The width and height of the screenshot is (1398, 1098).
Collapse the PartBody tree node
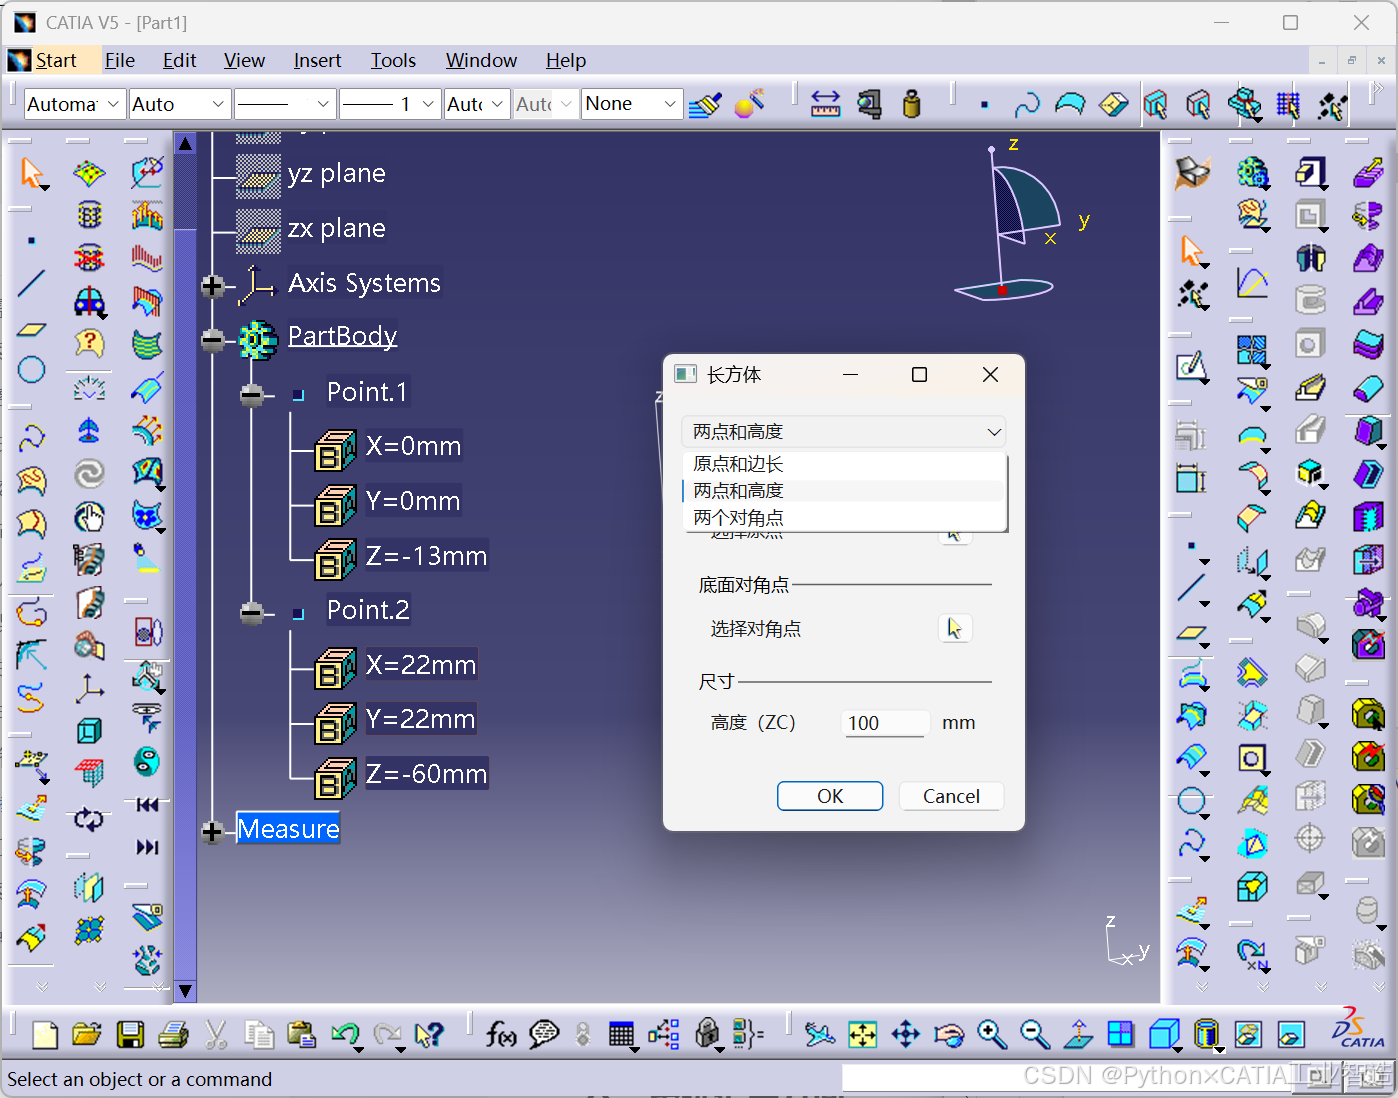tap(212, 340)
